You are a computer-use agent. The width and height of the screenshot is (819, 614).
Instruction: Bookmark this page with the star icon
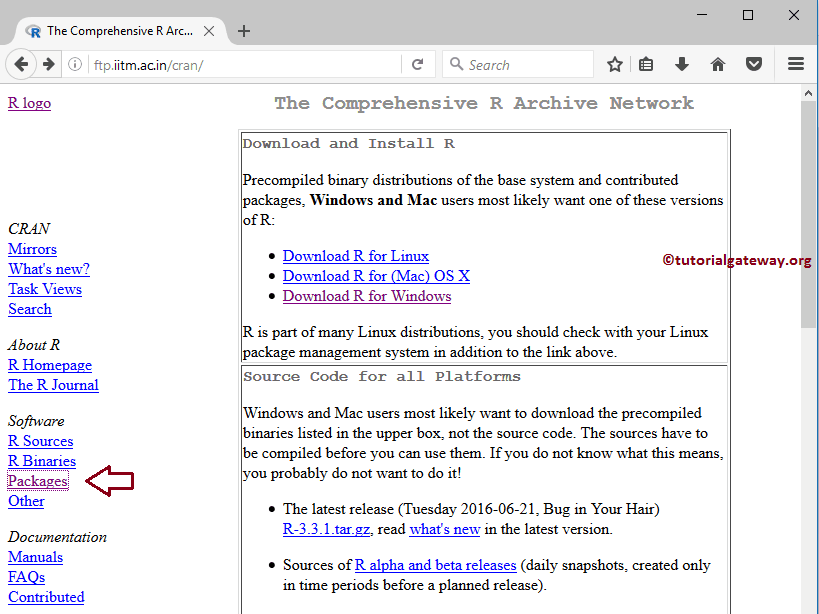(x=614, y=63)
